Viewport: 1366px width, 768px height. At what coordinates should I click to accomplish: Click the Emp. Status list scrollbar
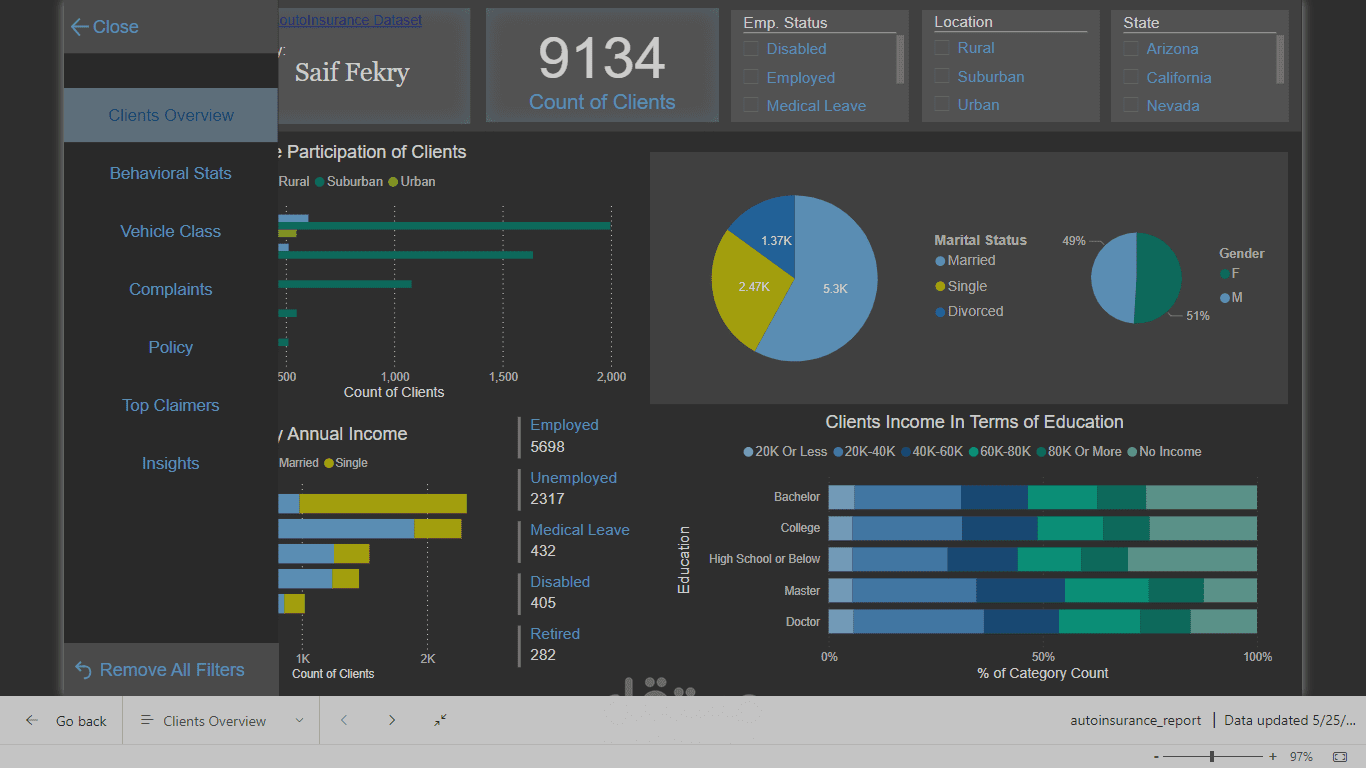(x=900, y=59)
